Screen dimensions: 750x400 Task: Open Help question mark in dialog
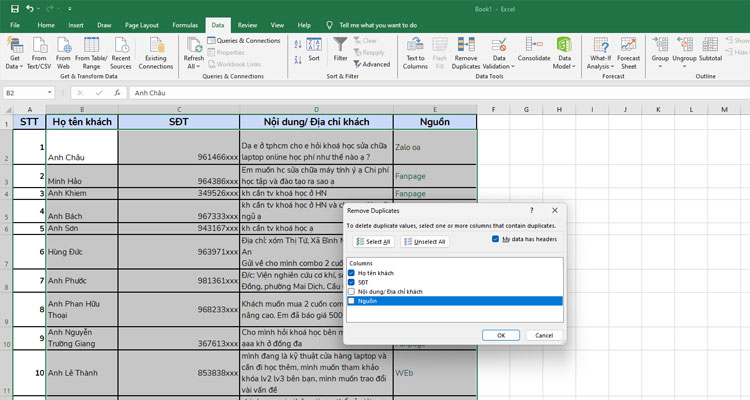coord(531,210)
